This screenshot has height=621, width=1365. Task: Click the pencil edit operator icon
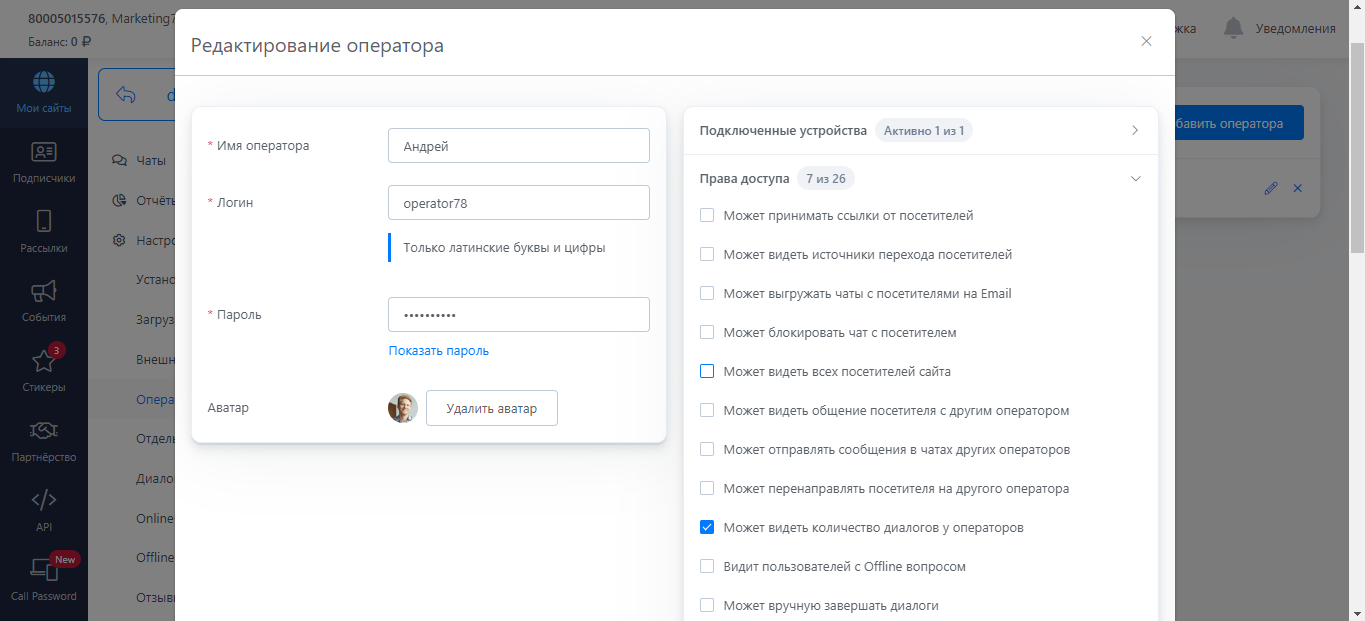pos(1271,188)
